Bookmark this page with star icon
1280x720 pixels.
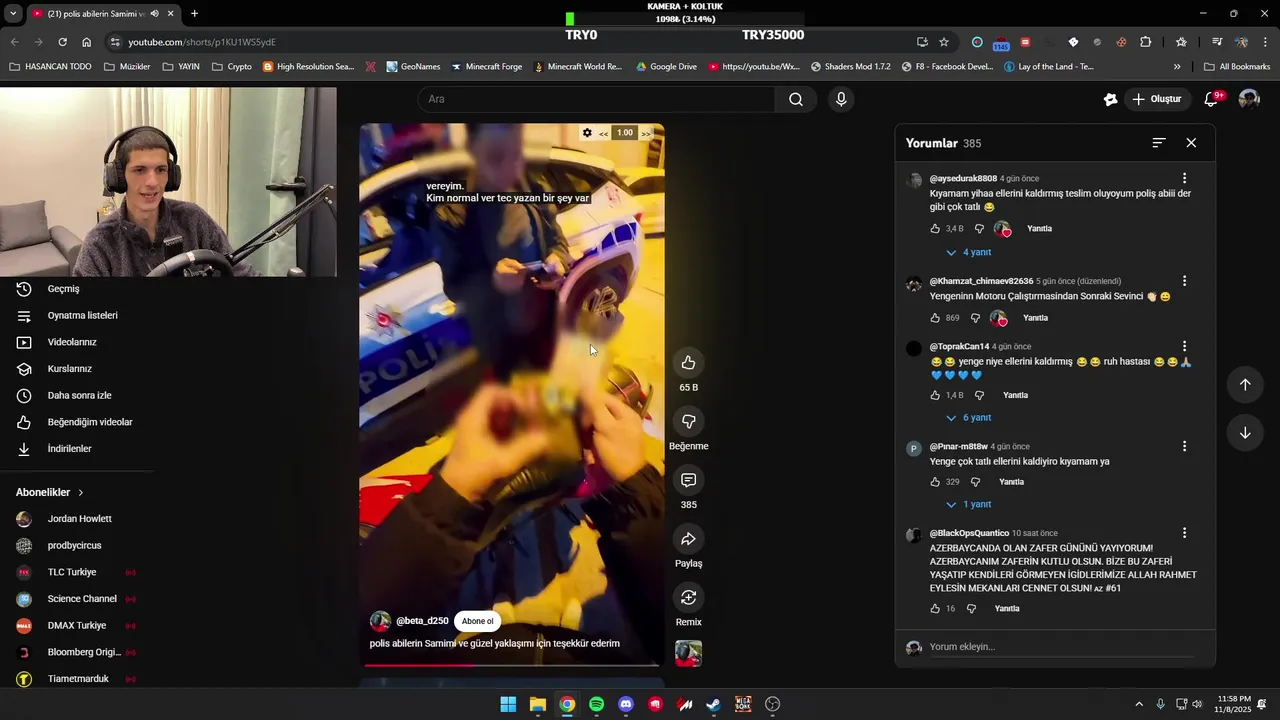pyautogui.click(x=944, y=42)
